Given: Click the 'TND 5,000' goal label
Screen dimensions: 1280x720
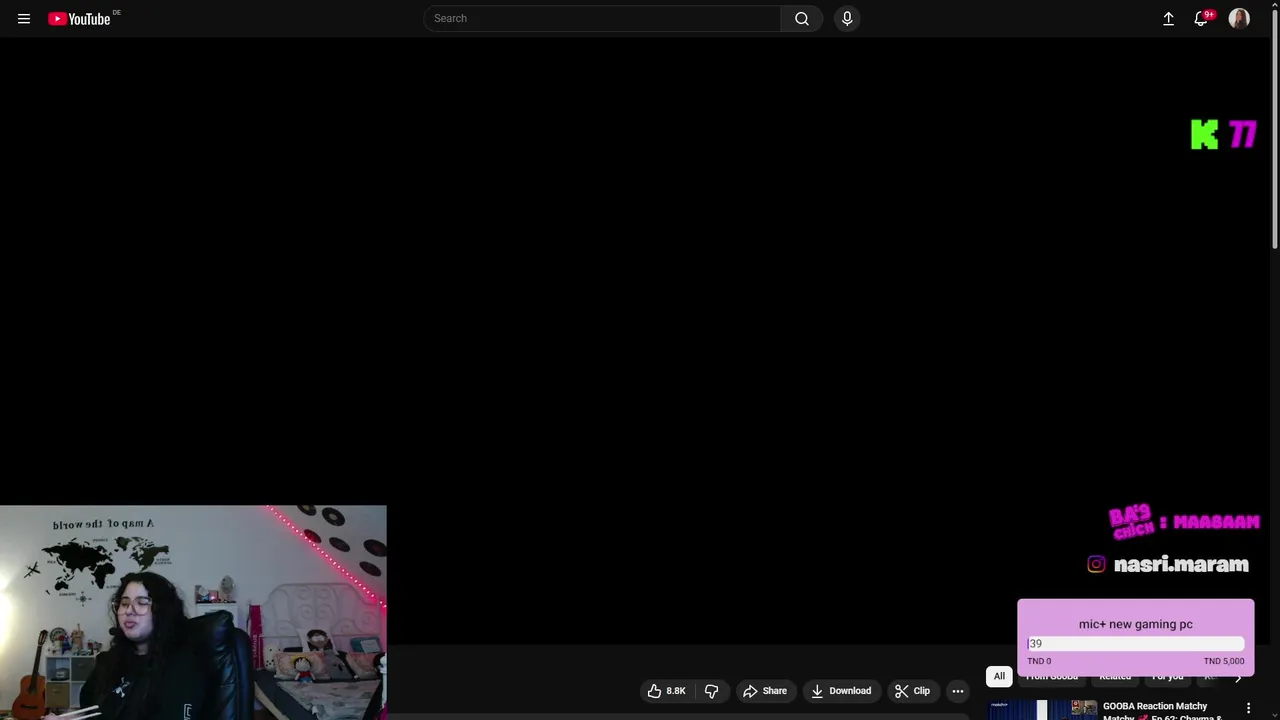Looking at the screenshot, I should 1224,661.
